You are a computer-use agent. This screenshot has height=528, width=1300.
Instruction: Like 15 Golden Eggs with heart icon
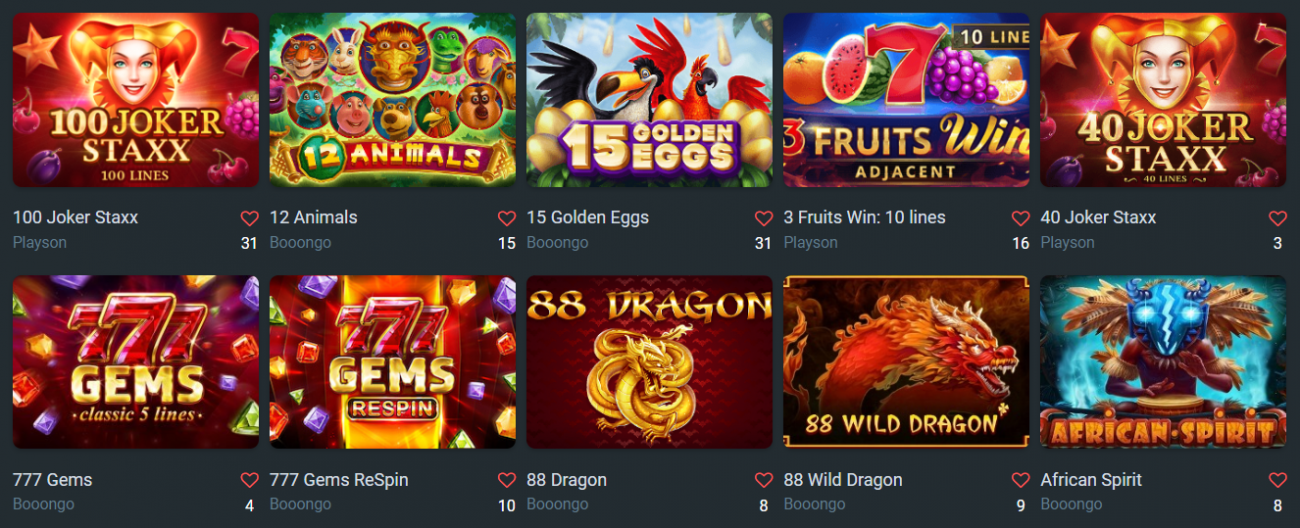click(763, 218)
